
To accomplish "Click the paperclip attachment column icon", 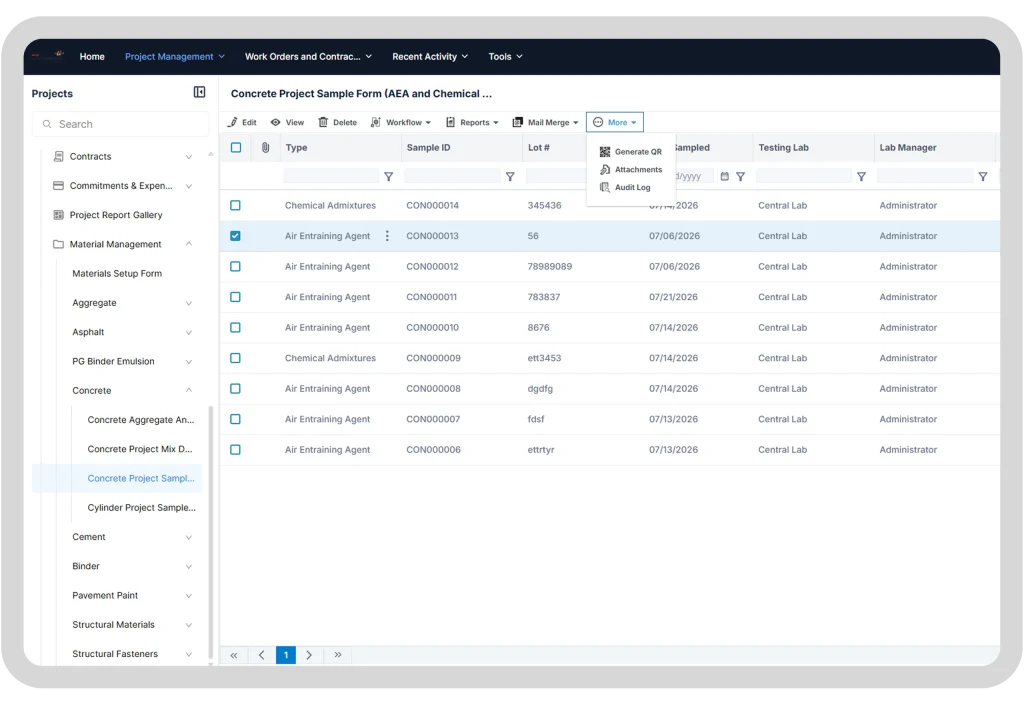I will coord(265,148).
